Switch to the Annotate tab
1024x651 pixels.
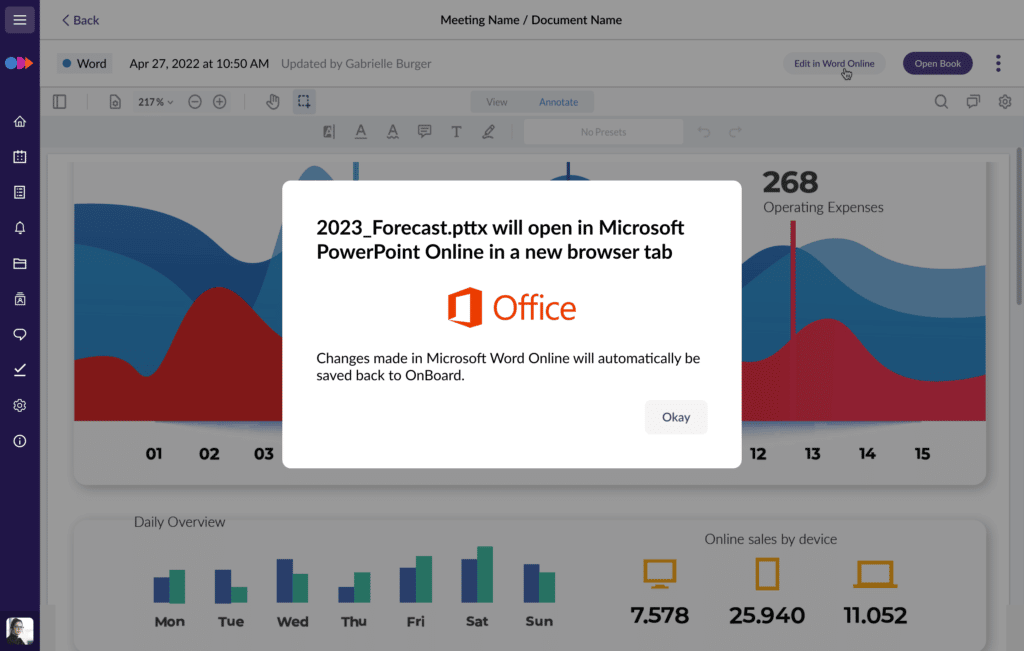point(558,101)
